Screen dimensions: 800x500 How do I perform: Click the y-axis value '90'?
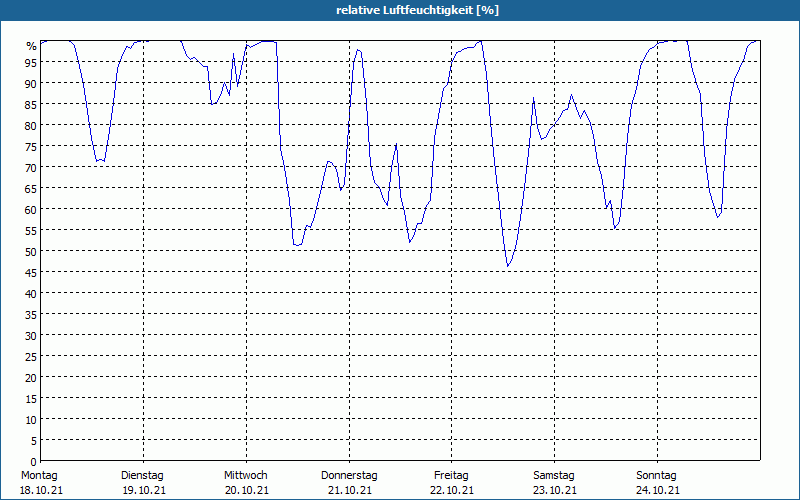tap(31, 84)
